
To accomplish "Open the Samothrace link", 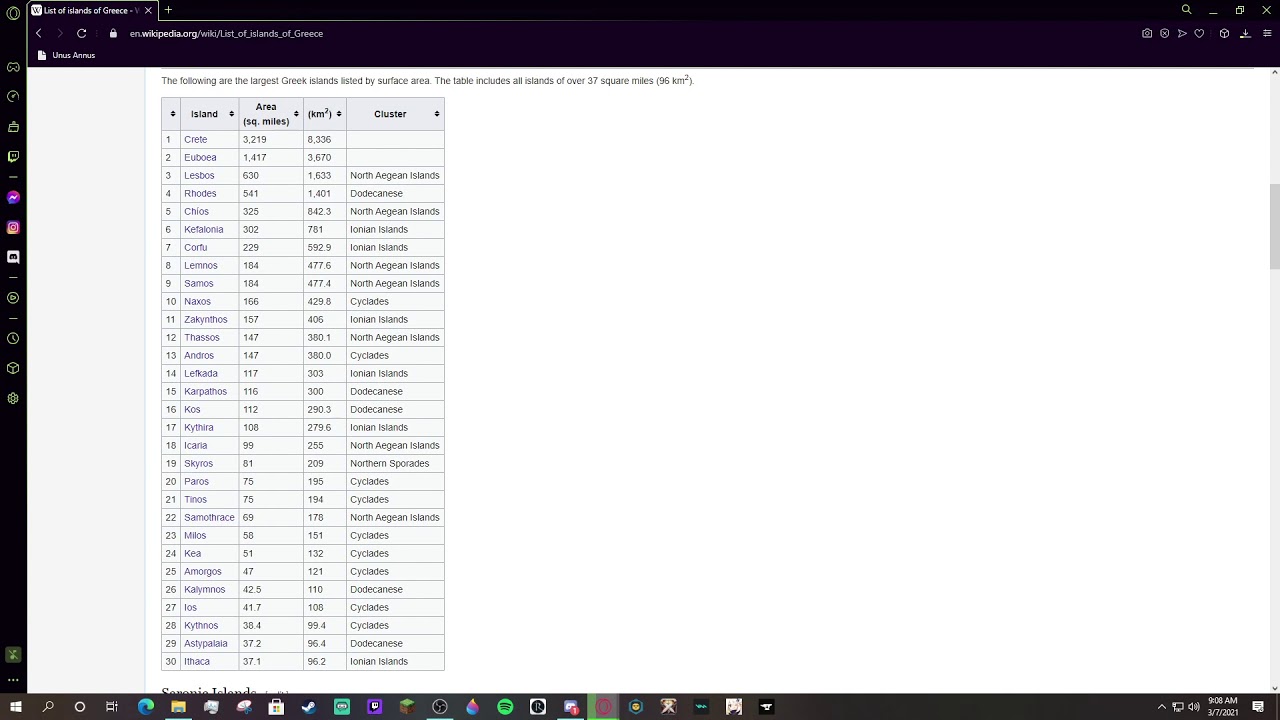I will pos(209,517).
